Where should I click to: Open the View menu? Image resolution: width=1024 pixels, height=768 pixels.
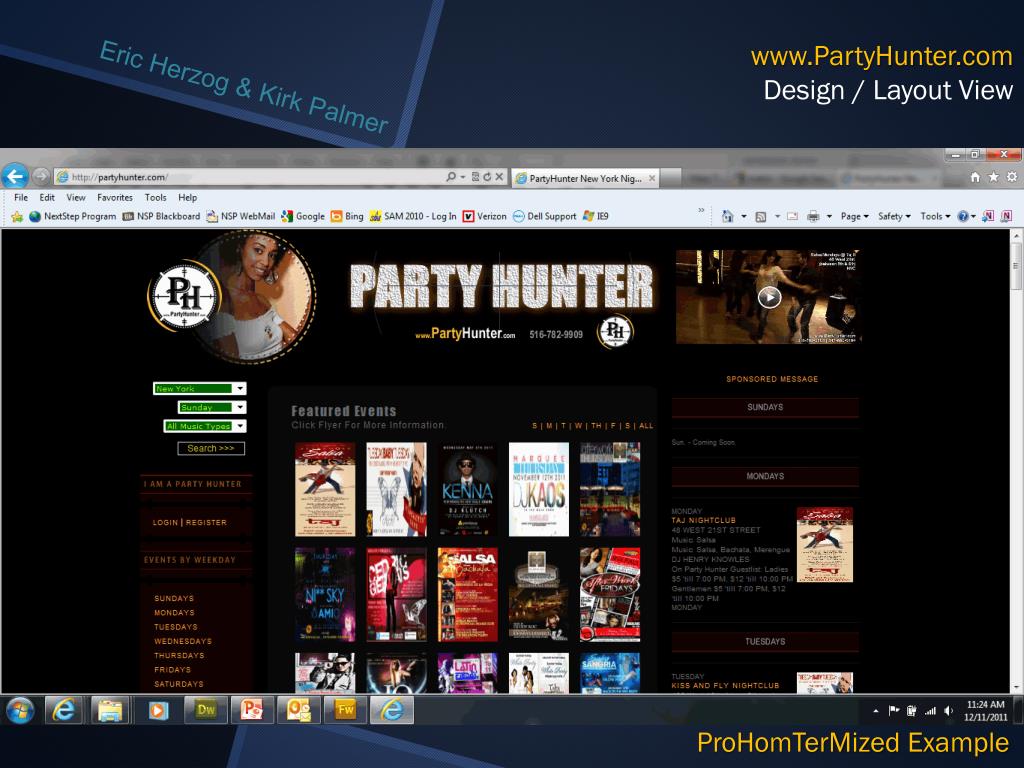pos(76,197)
